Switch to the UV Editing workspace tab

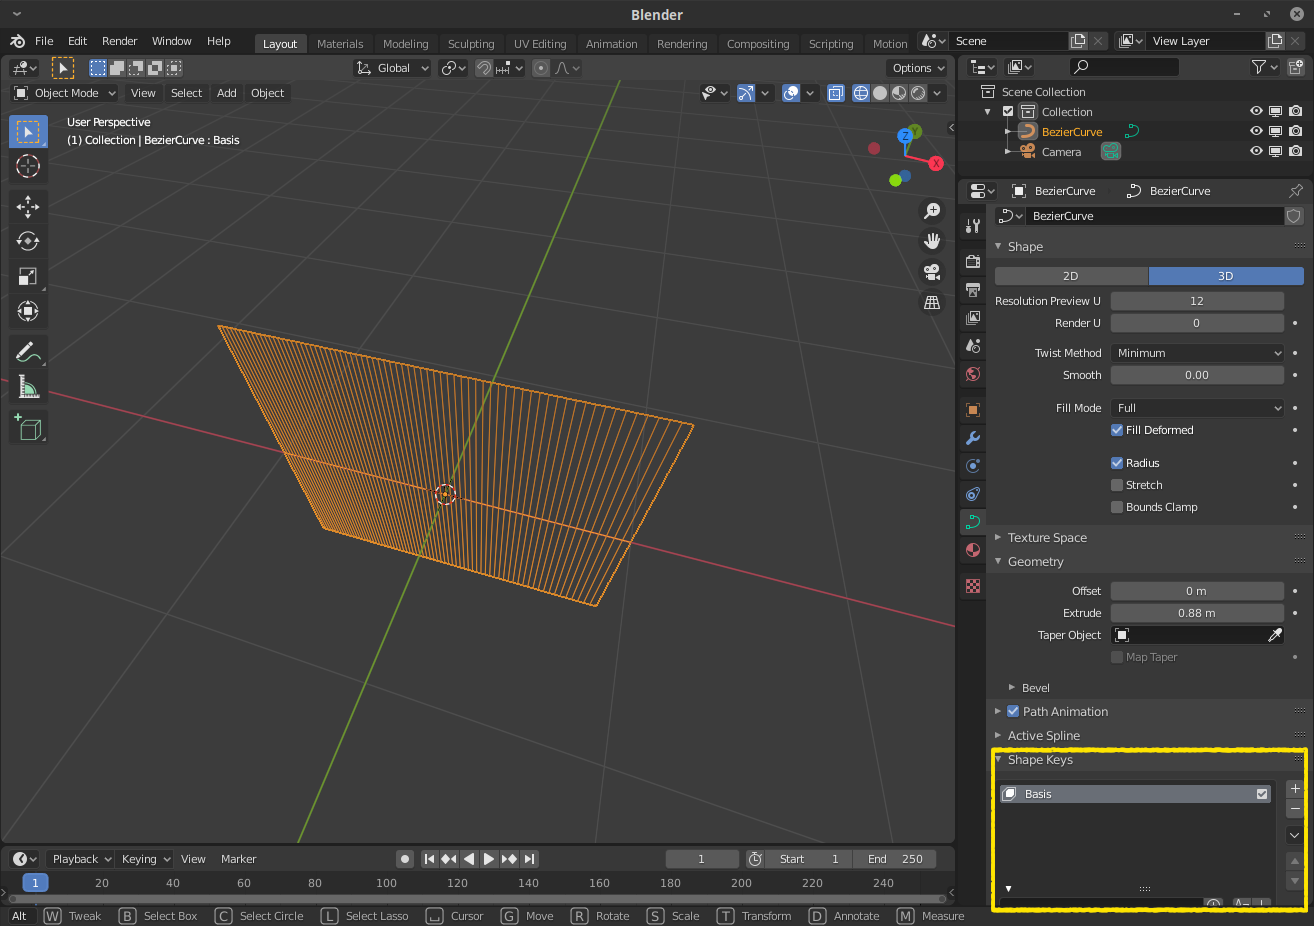click(x=540, y=44)
